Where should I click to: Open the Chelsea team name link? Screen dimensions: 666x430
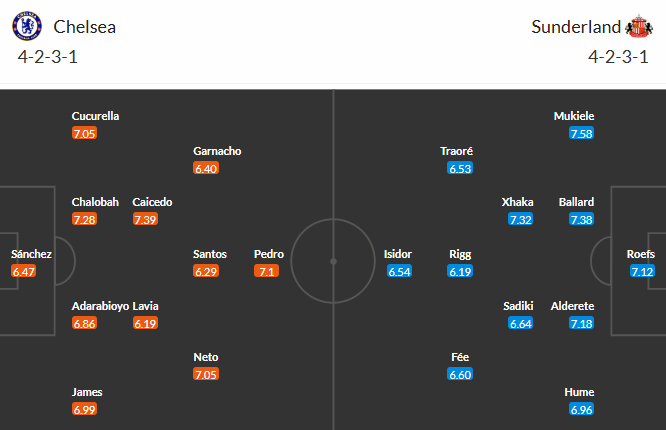[x=85, y=27]
